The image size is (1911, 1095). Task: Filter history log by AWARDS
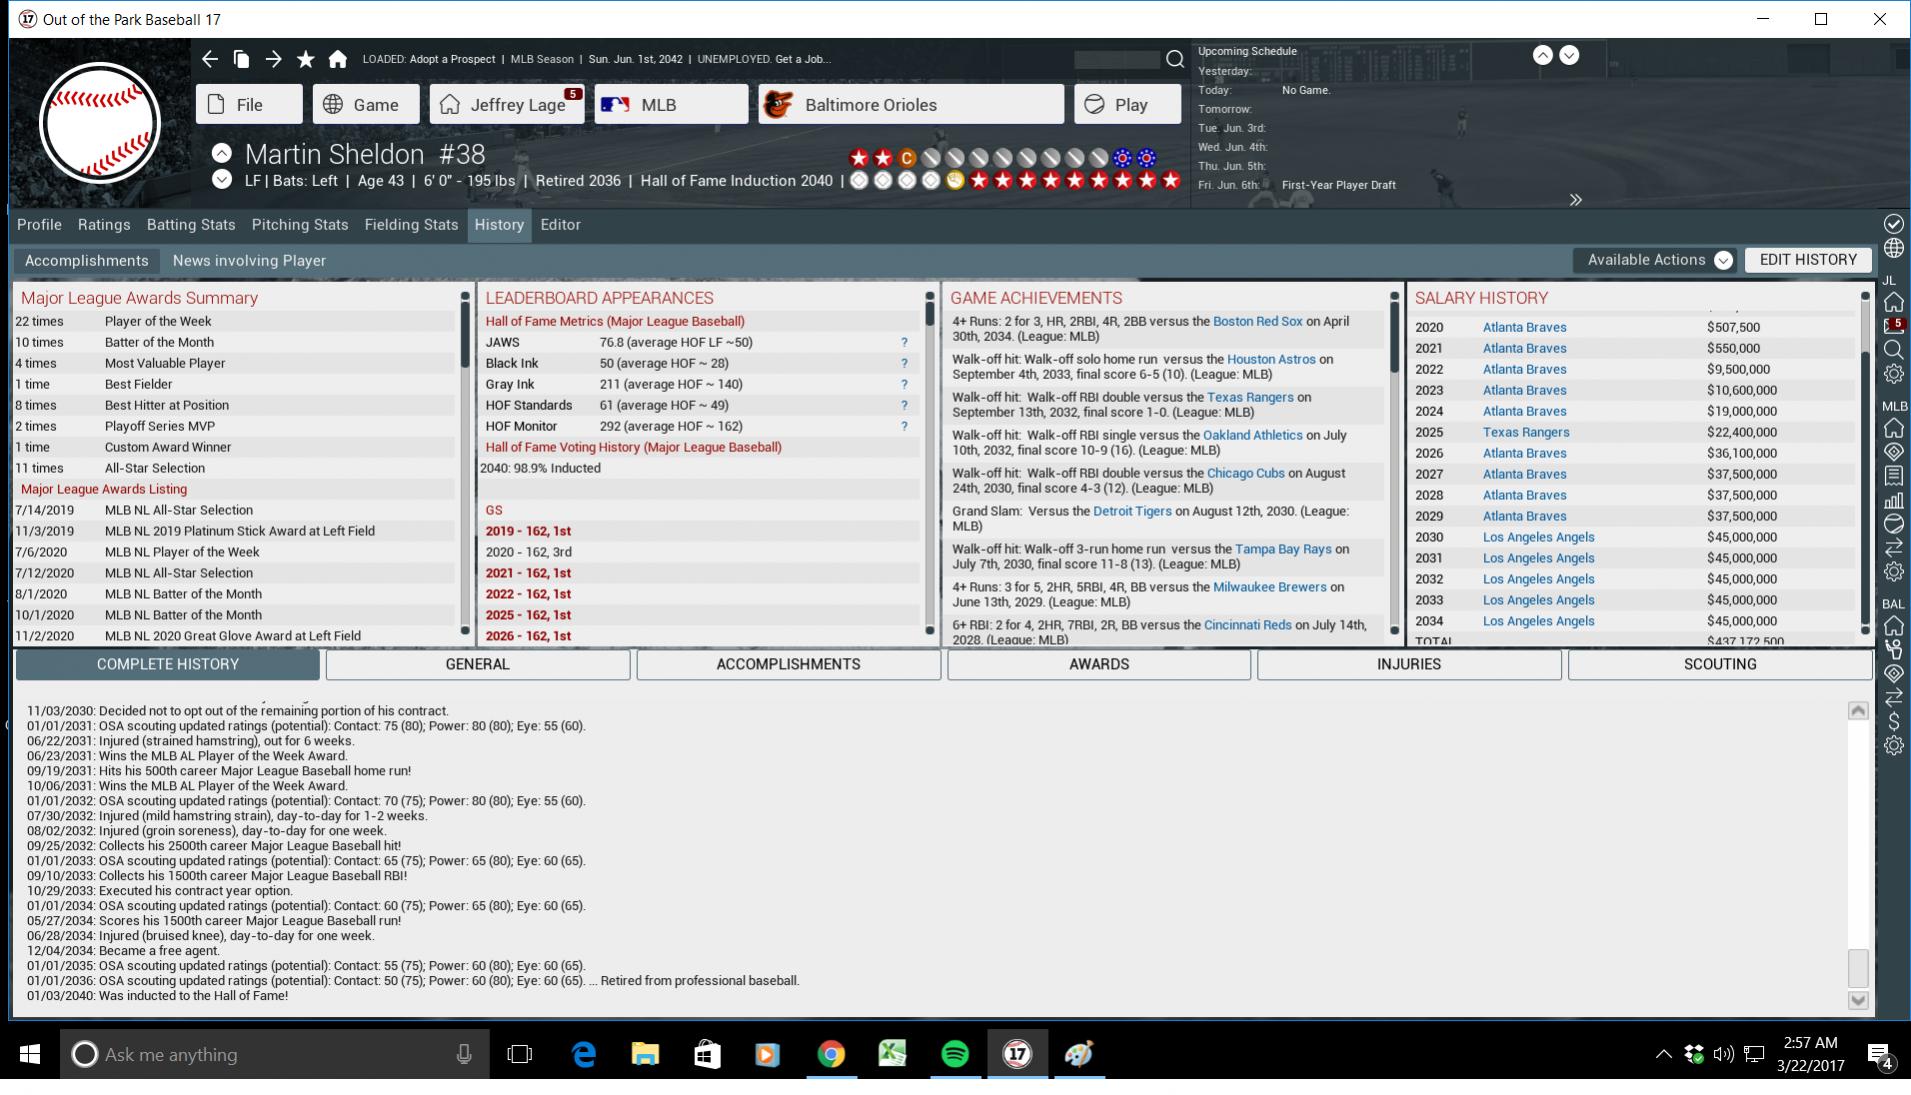click(1099, 664)
